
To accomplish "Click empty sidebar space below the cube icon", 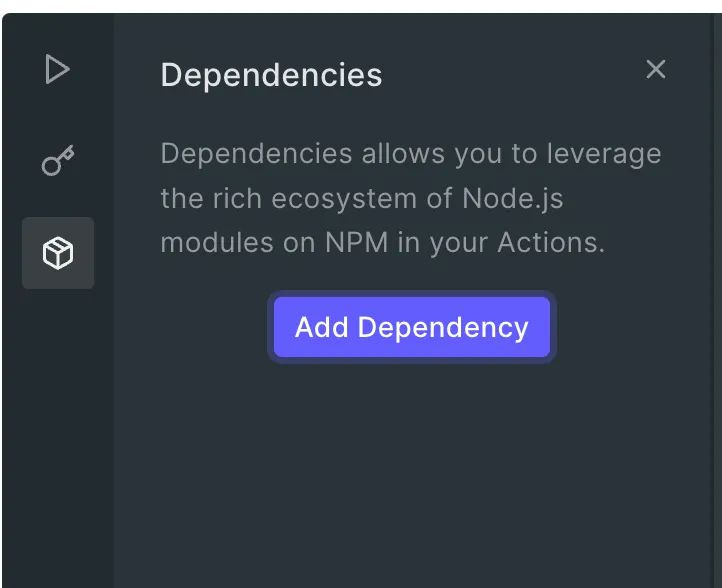I will [x=58, y=430].
